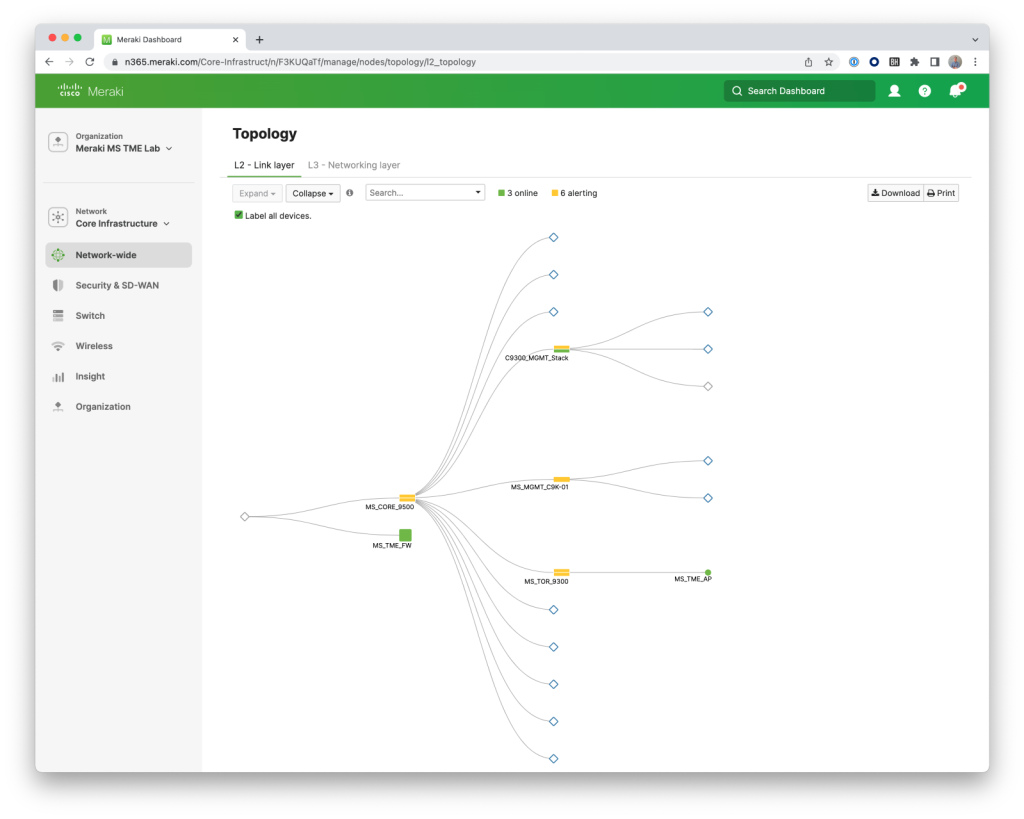The width and height of the screenshot is (1024, 819).
Task: Click the browser bookmark star icon
Action: click(x=829, y=62)
